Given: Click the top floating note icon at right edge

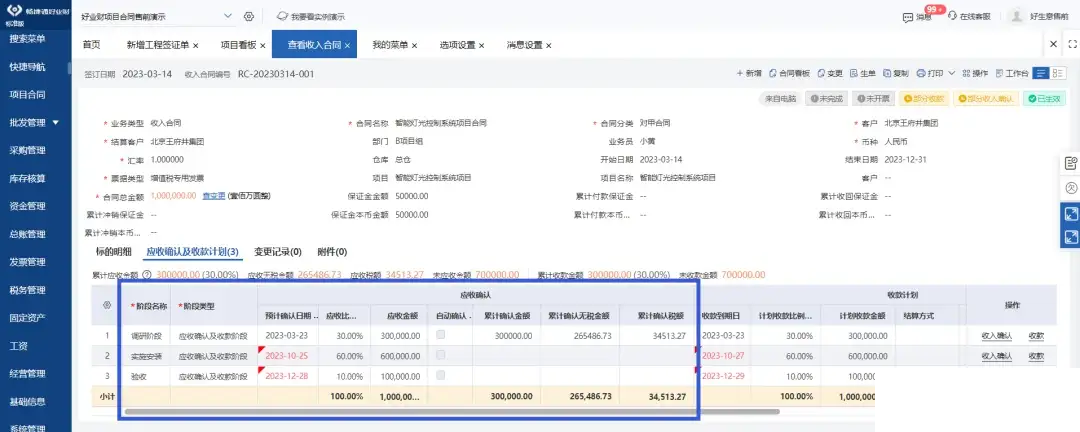Looking at the screenshot, I should (1070, 163).
